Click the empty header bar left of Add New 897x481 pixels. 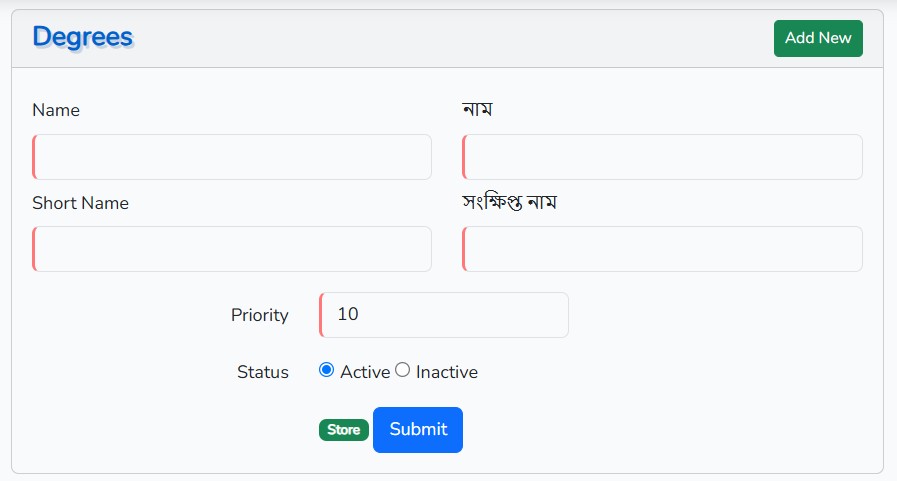[x=450, y=38]
